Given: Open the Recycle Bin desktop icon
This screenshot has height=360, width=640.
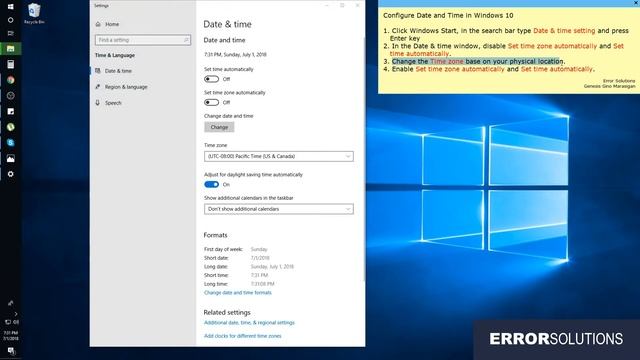Looking at the screenshot, I should tap(34, 13).
